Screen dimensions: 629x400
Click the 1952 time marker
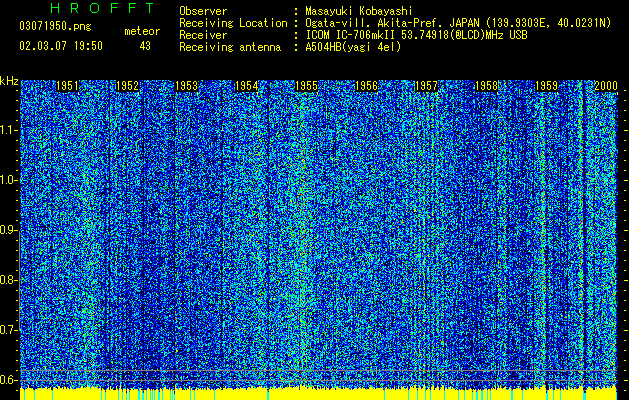click(127, 86)
